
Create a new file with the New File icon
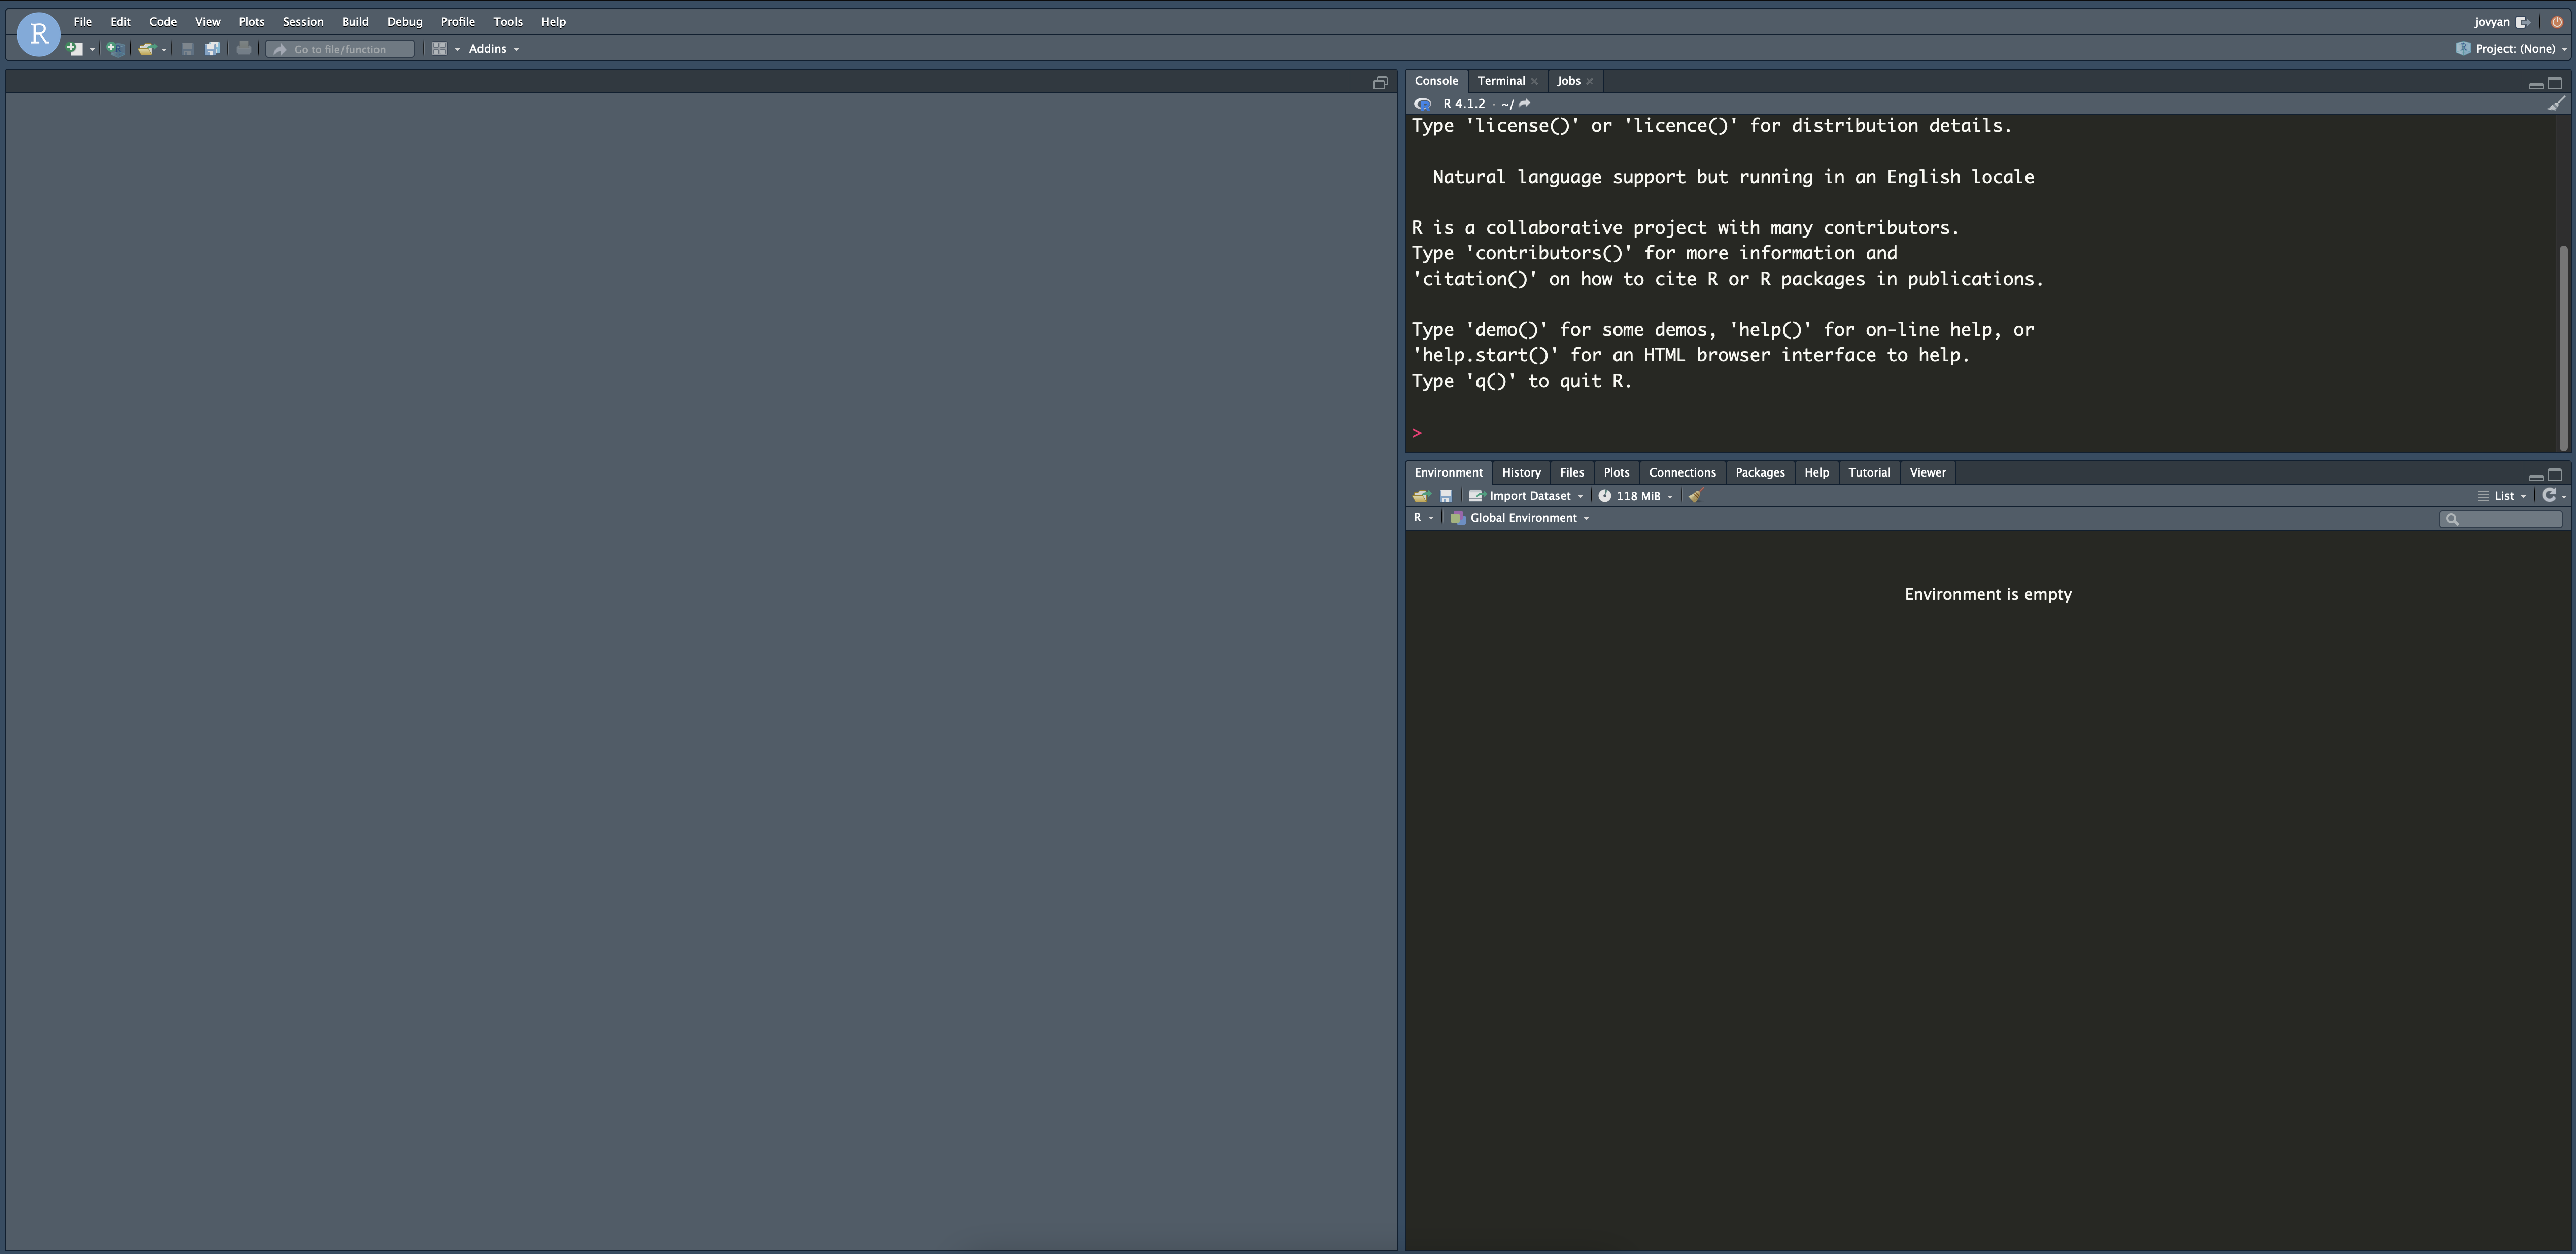point(75,49)
